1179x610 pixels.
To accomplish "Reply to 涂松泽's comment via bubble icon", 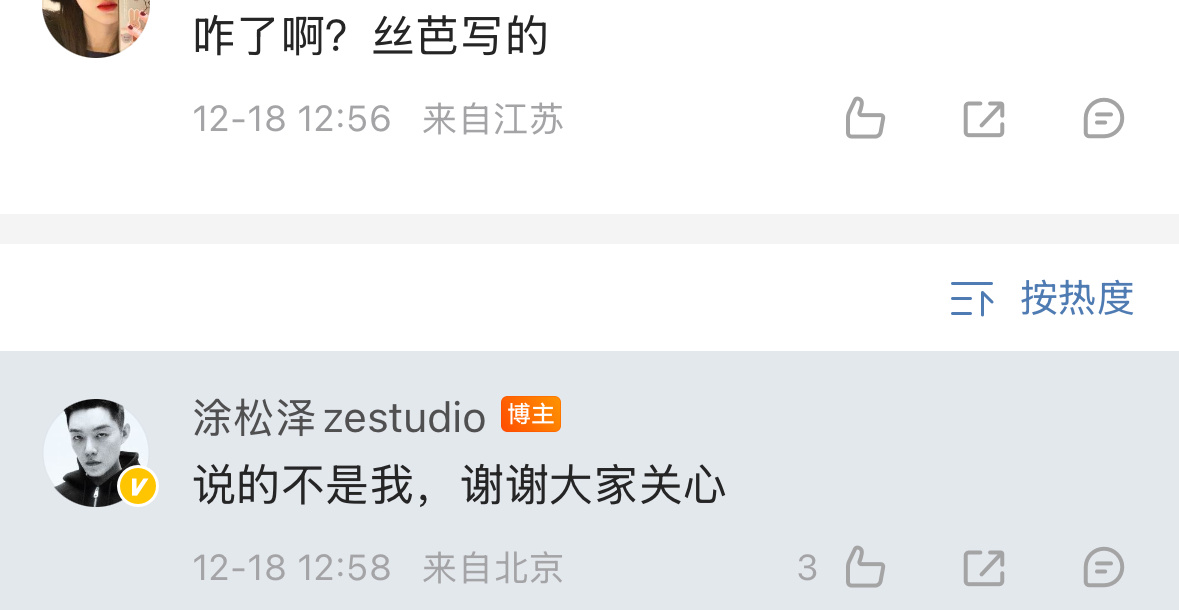I will coord(1103,567).
